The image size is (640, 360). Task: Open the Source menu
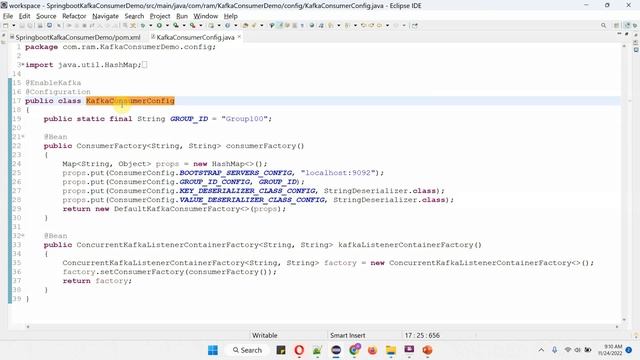click(46, 16)
